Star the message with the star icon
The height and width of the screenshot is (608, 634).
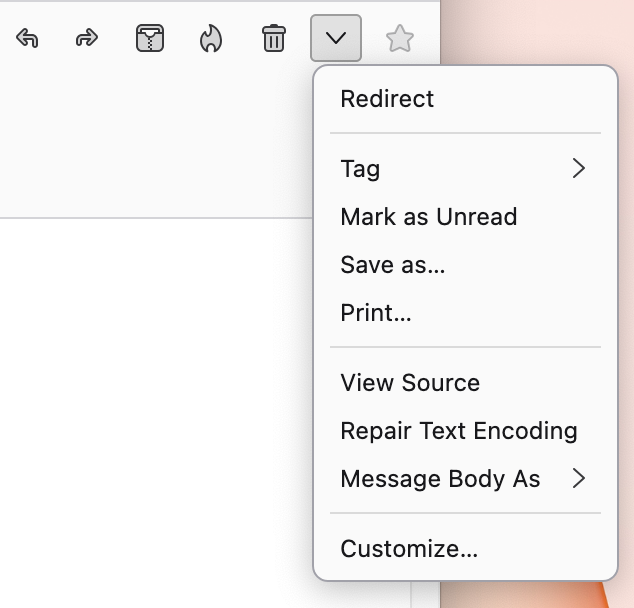click(x=399, y=38)
